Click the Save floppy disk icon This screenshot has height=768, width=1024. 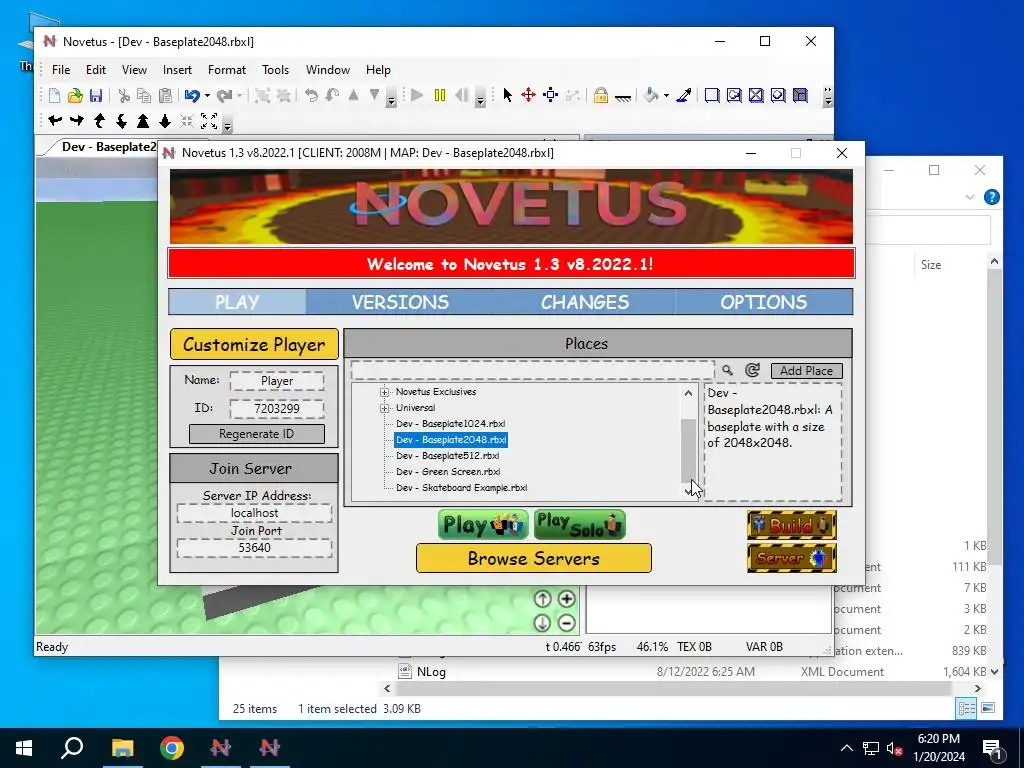[x=96, y=96]
